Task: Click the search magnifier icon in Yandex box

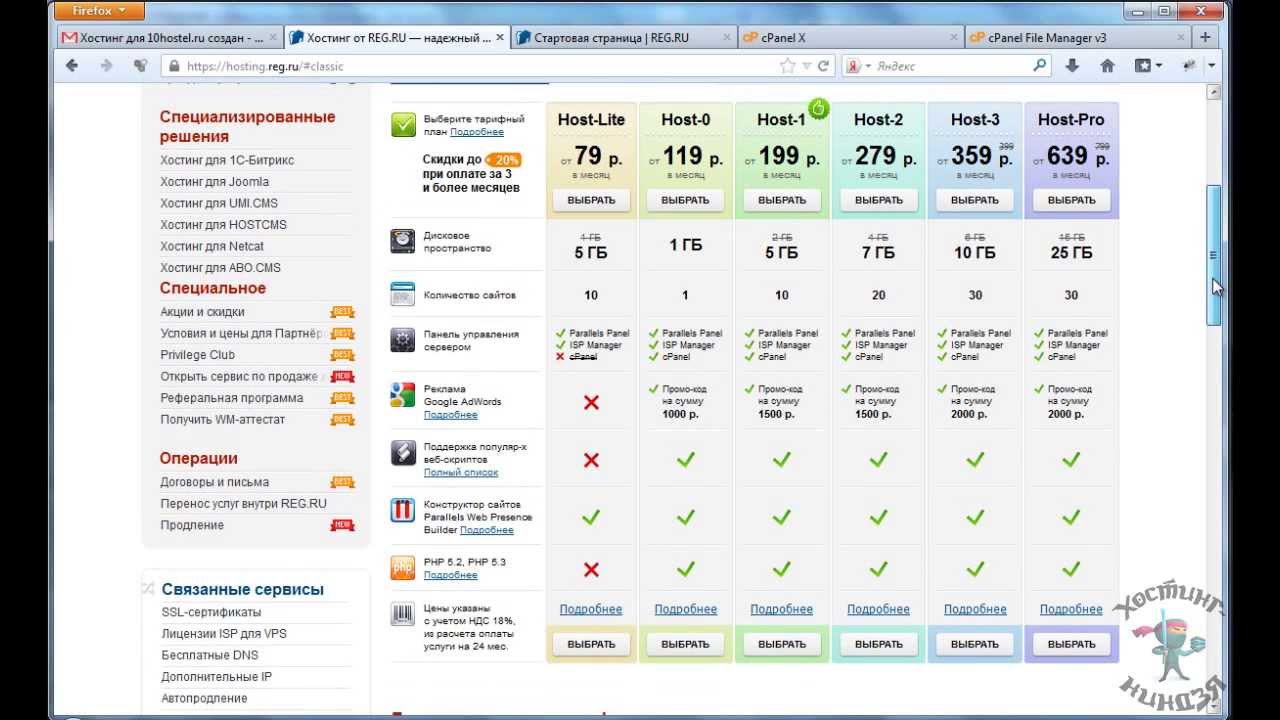Action: point(1040,66)
